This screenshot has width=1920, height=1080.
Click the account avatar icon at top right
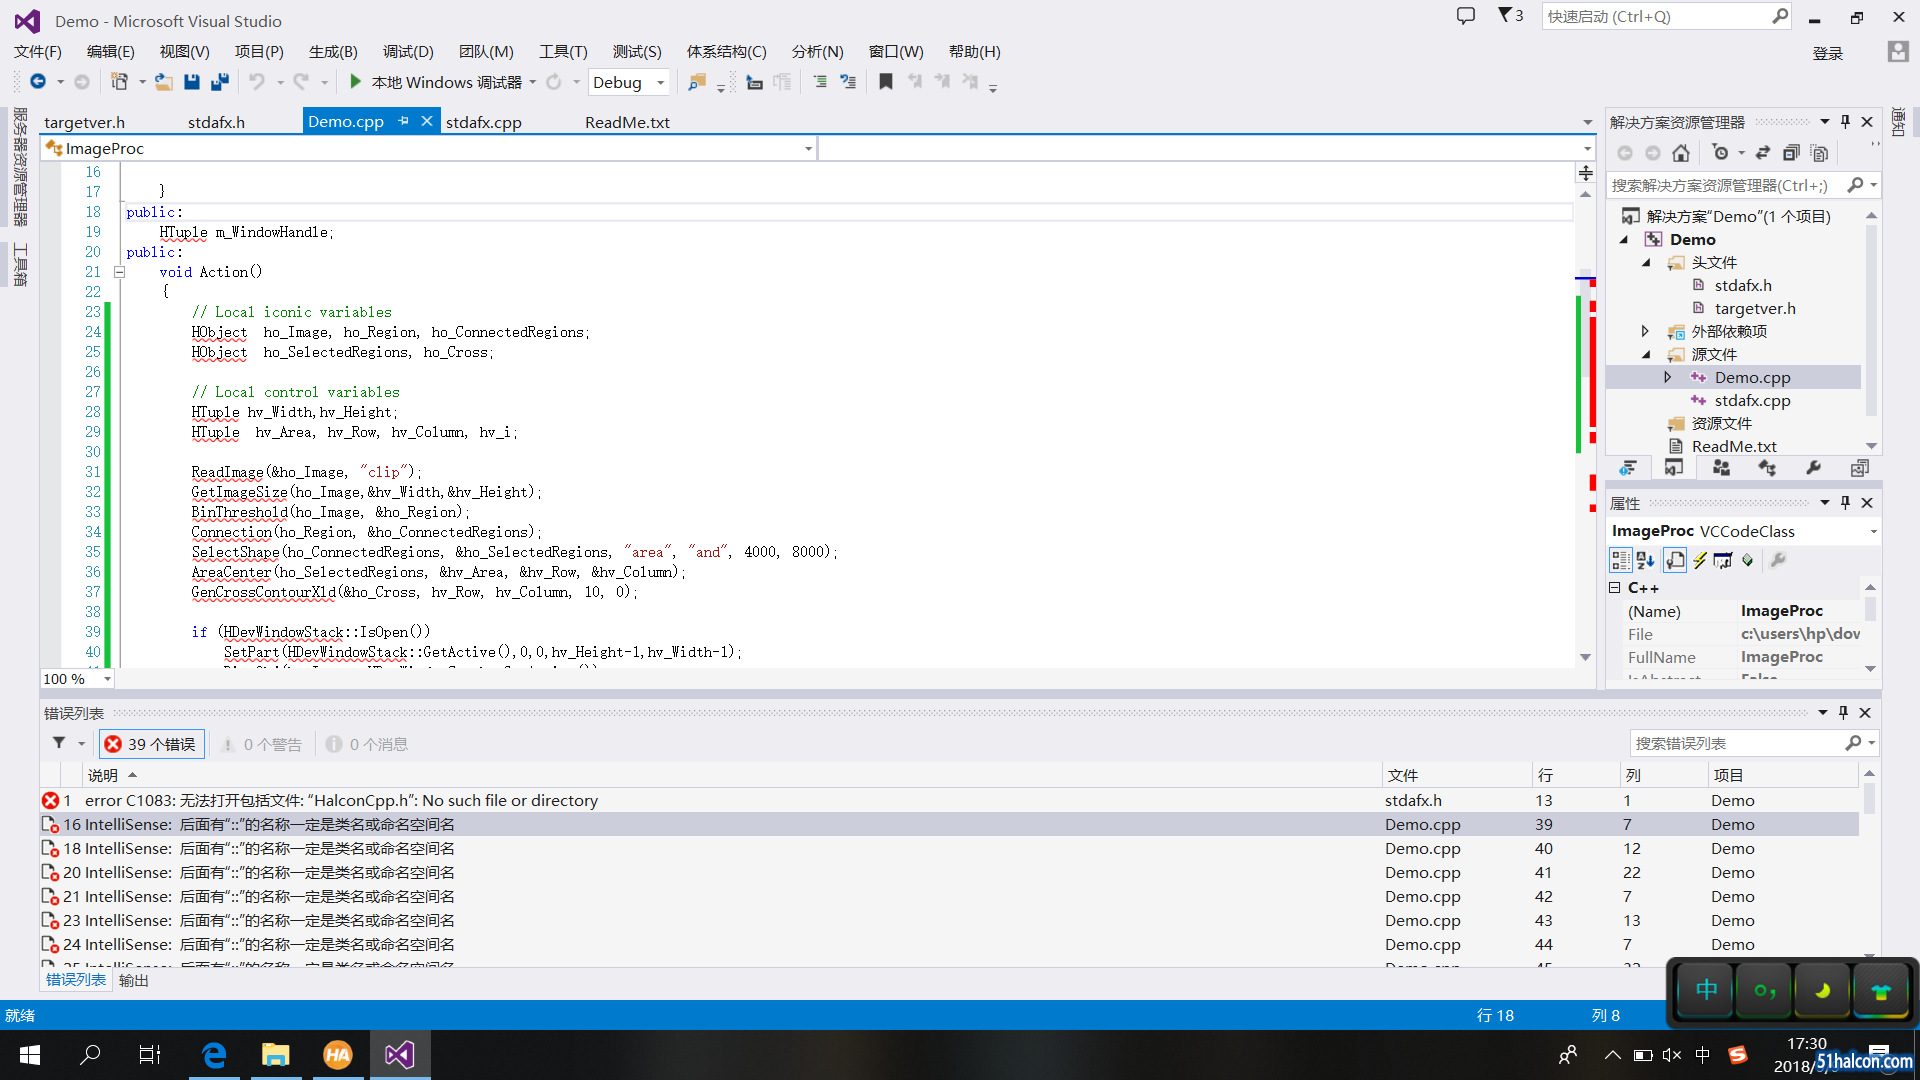(x=1898, y=52)
